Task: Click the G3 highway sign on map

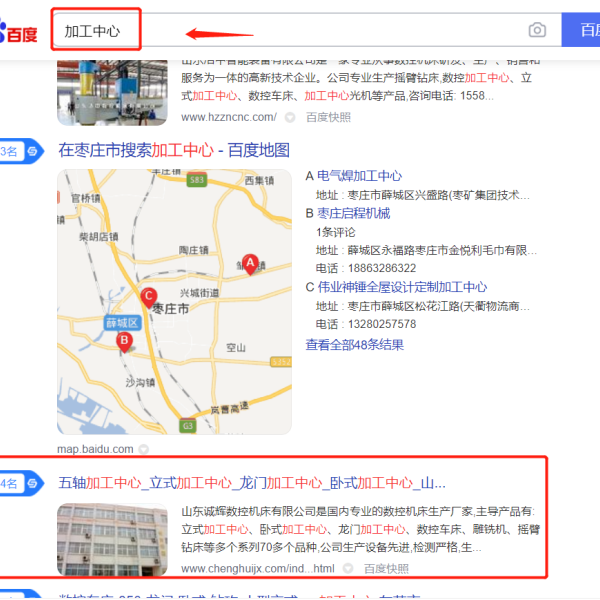Action: click(188, 426)
